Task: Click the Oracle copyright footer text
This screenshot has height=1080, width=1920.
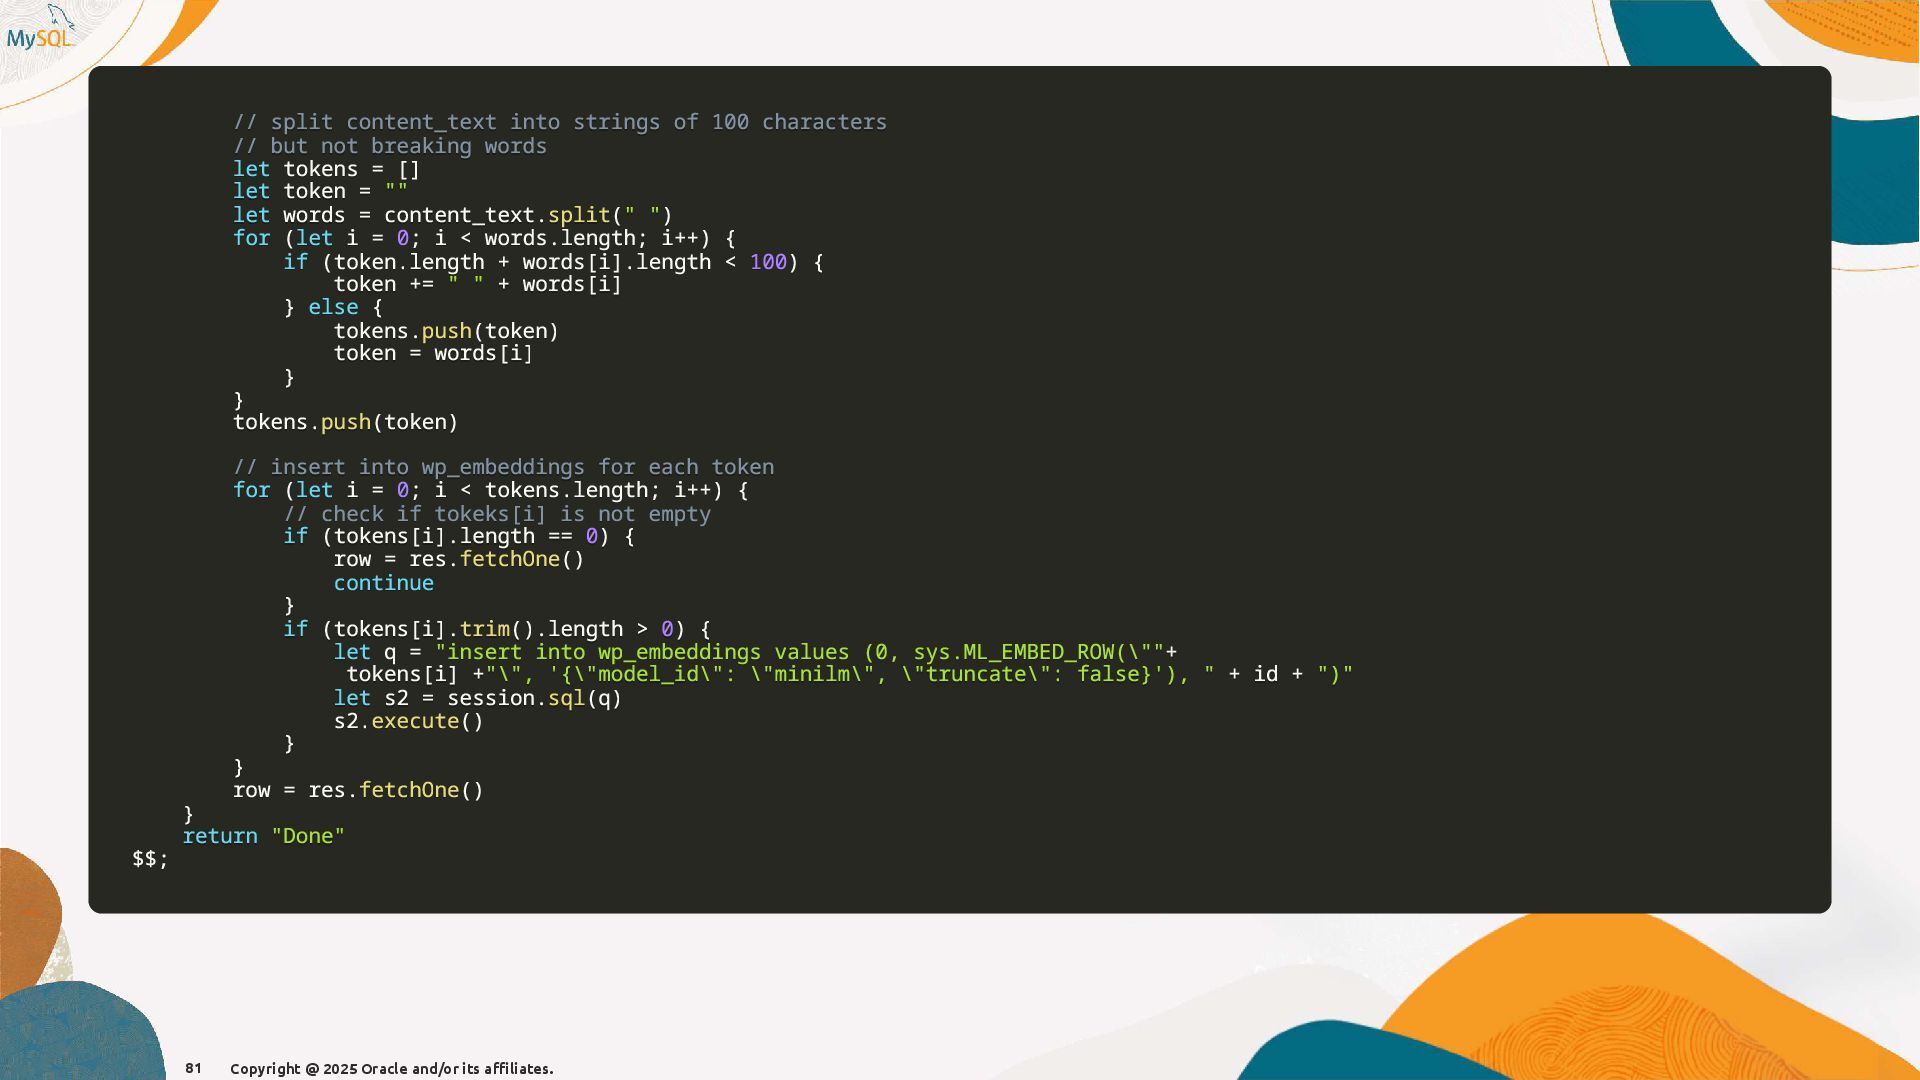Action: pos(391,1069)
